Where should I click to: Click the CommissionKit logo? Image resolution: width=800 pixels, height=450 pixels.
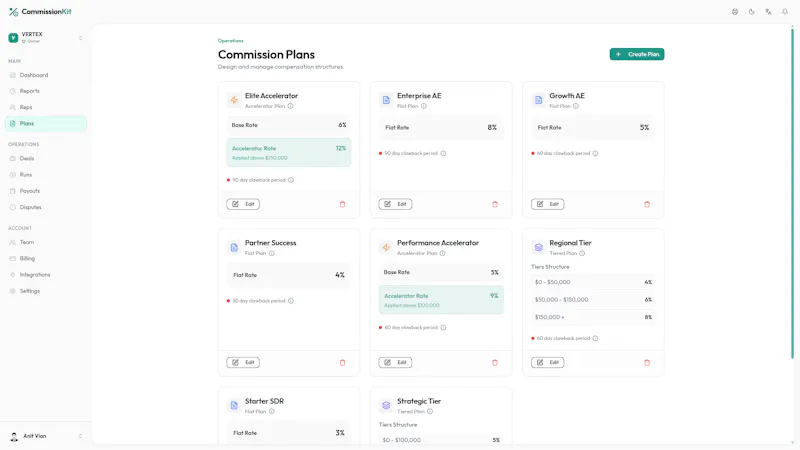tap(40, 11)
